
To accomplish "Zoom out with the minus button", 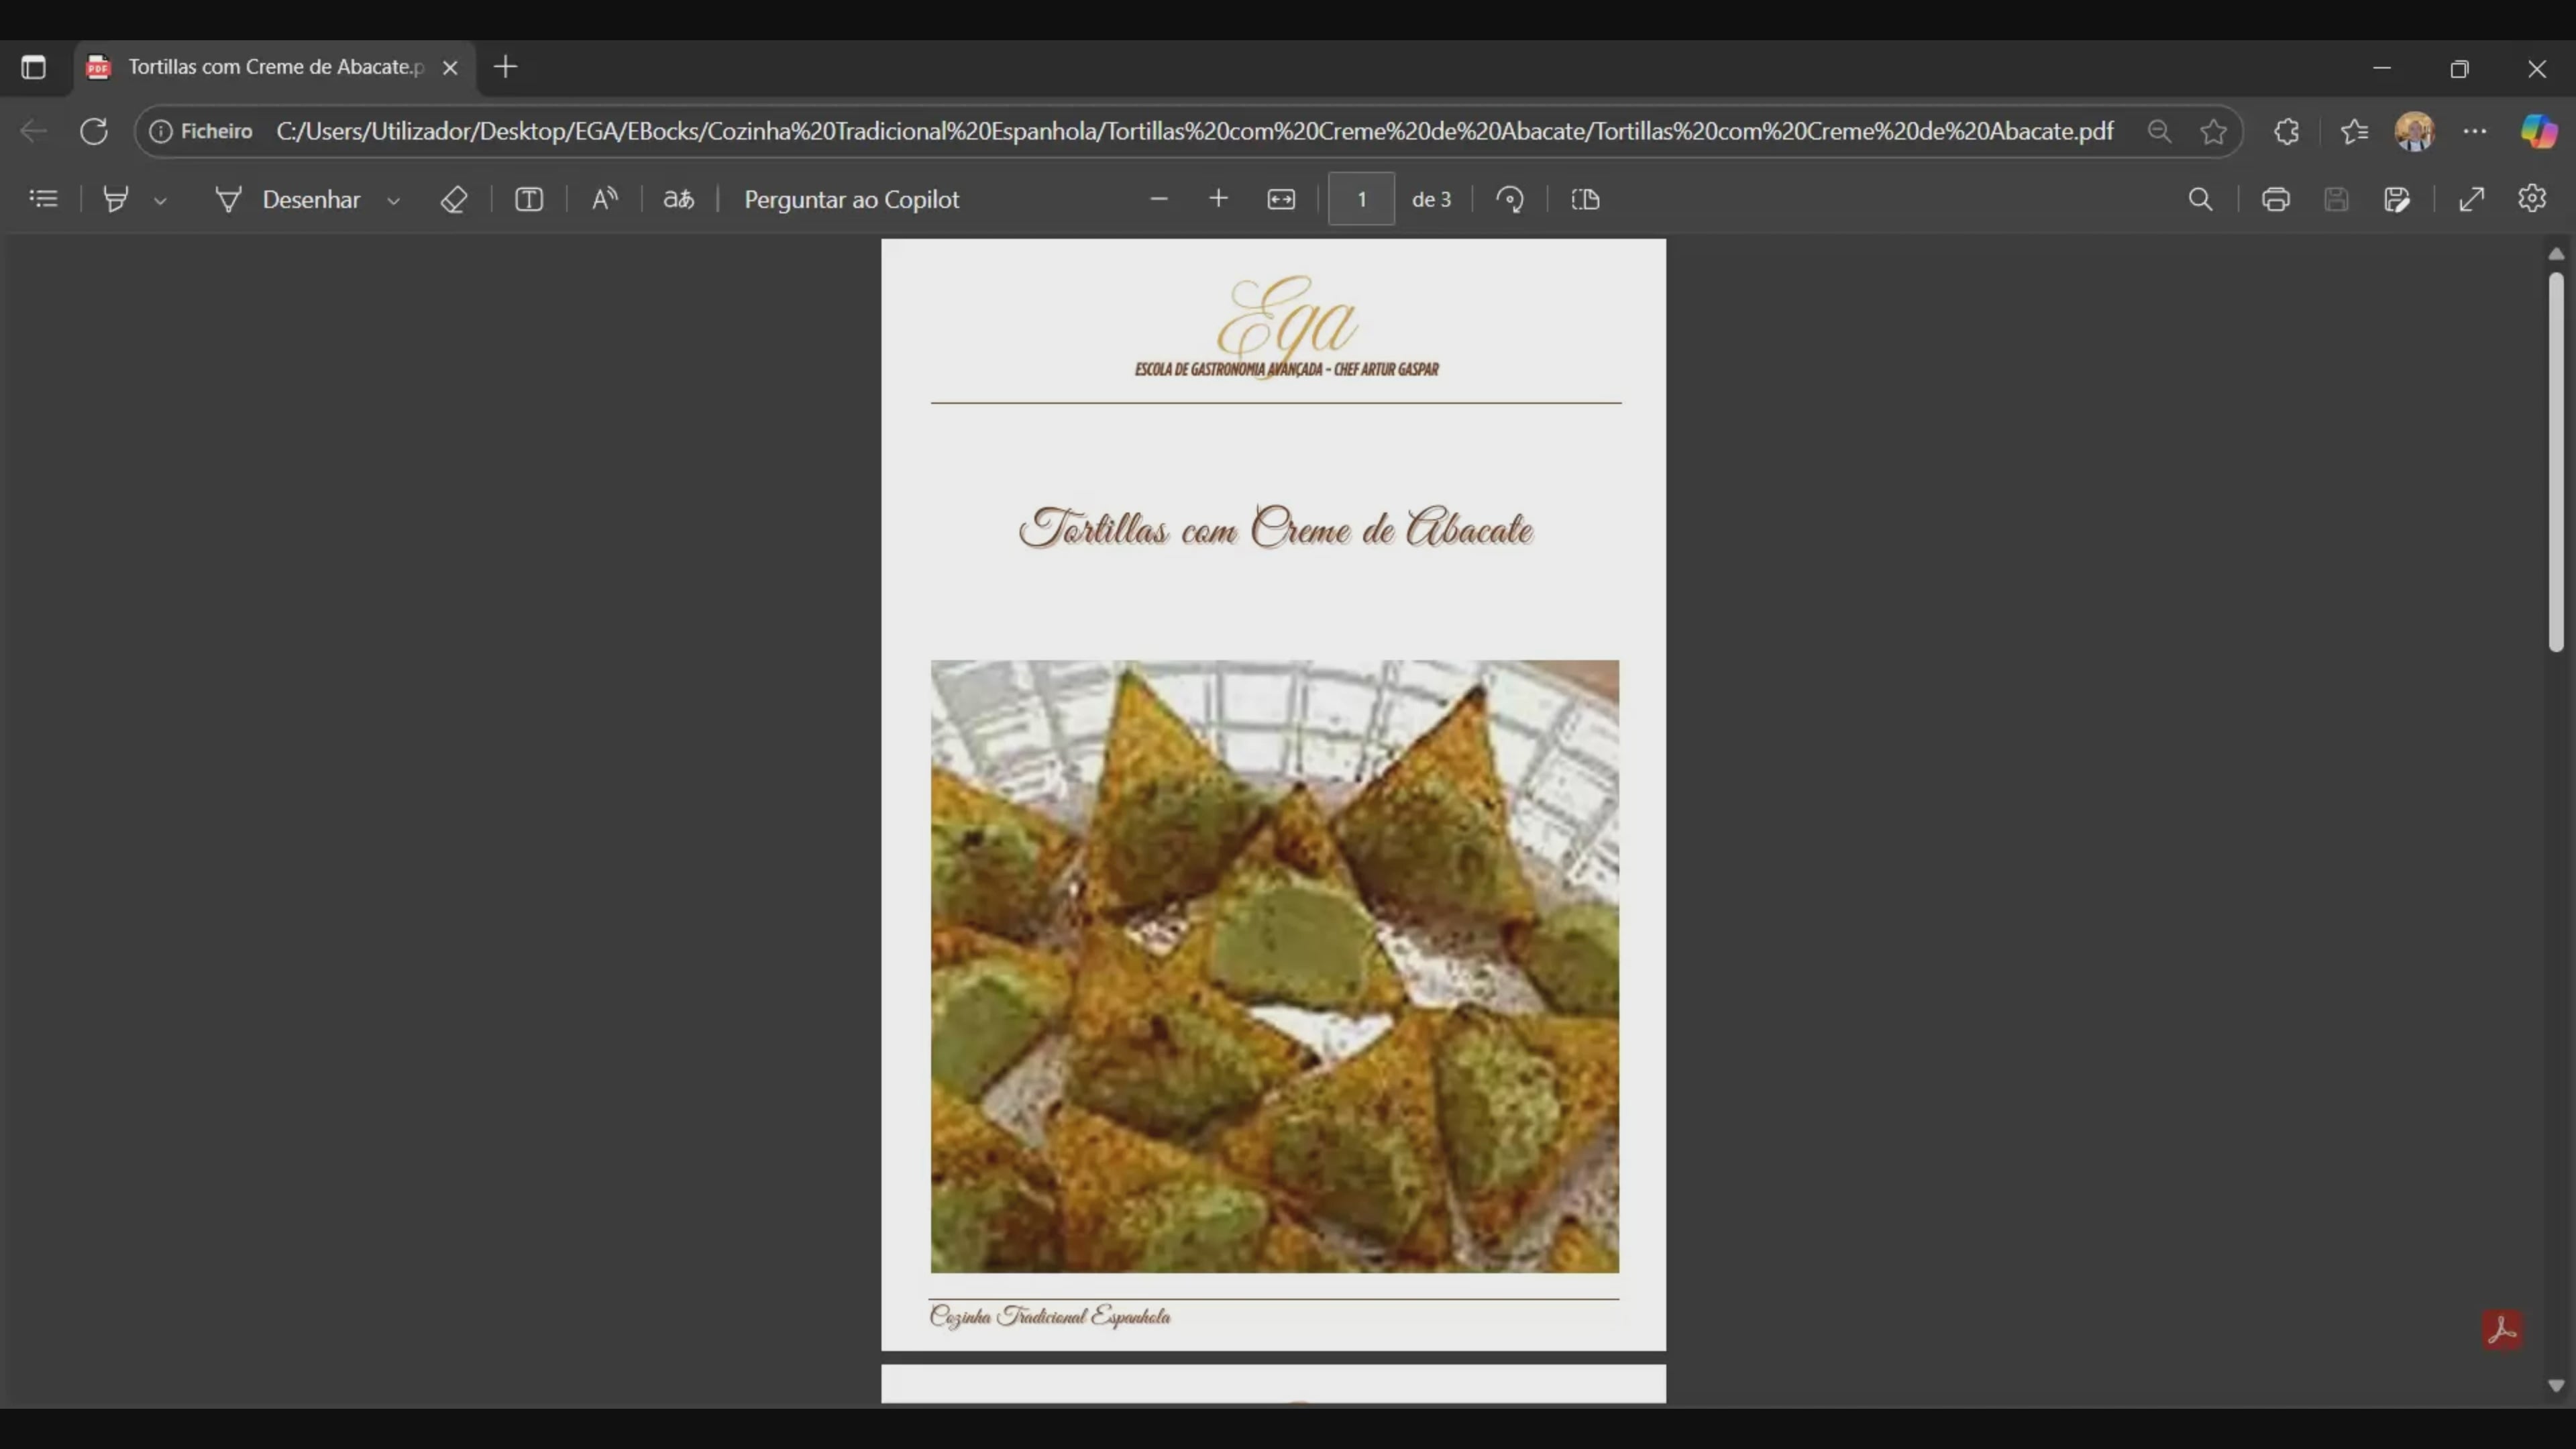I will pyautogui.click(x=1159, y=199).
